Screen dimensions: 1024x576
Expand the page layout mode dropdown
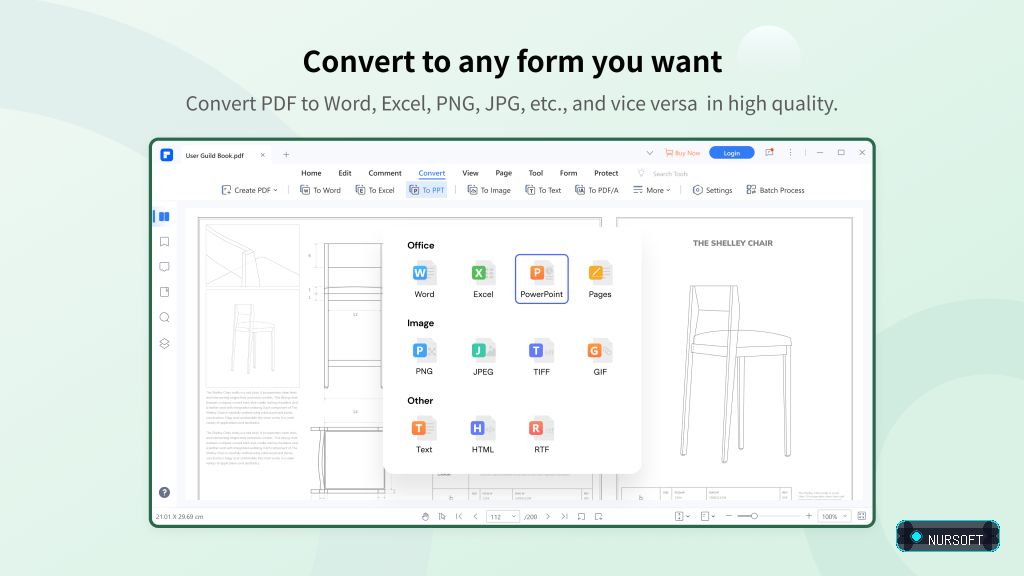[x=682, y=517]
